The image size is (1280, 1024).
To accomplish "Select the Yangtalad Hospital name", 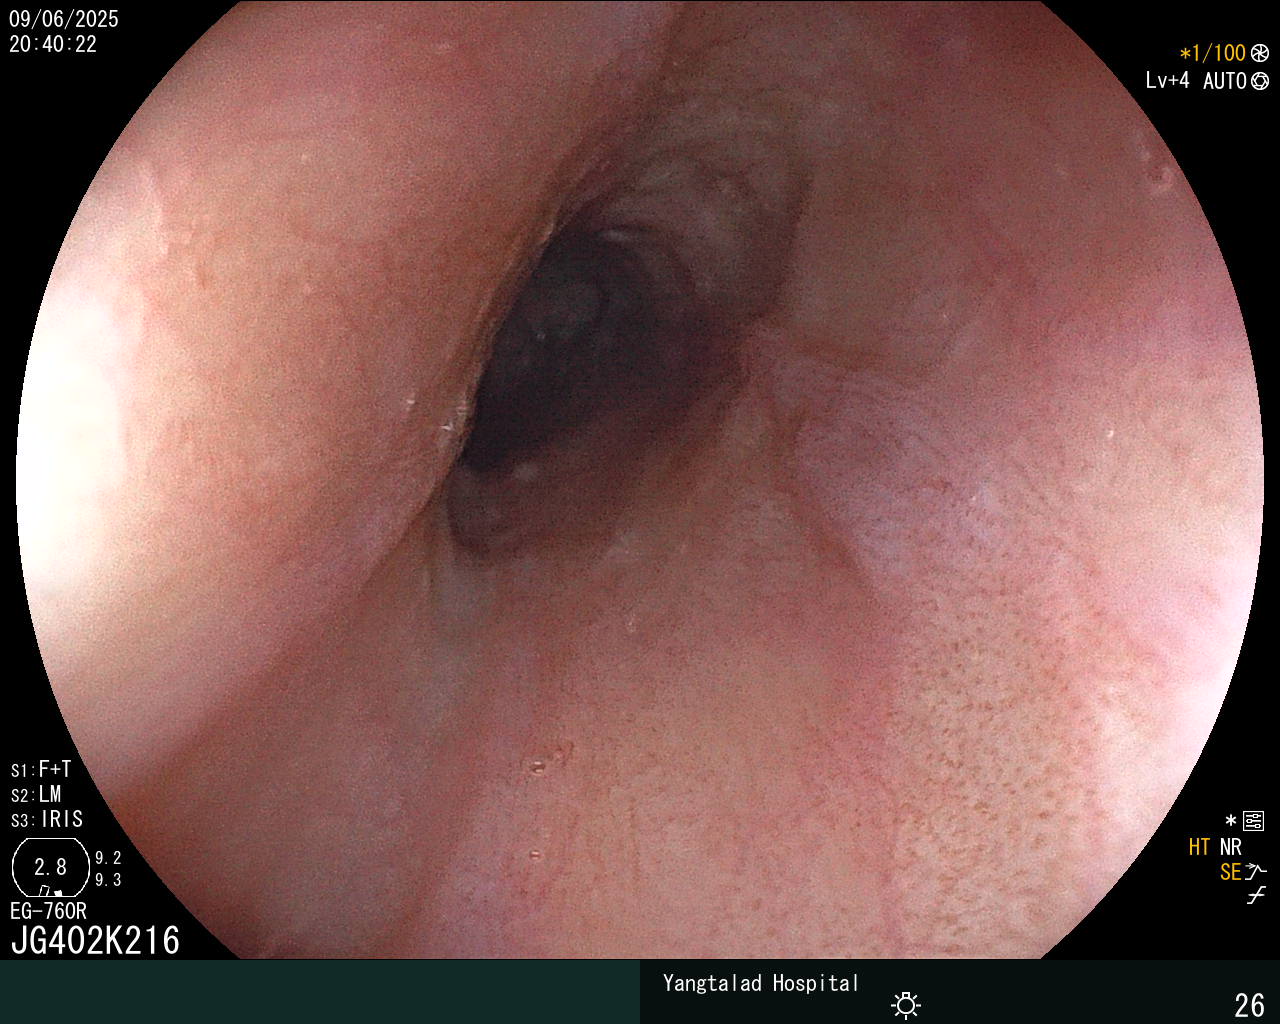I will pyautogui.click(x=761, y=983).
